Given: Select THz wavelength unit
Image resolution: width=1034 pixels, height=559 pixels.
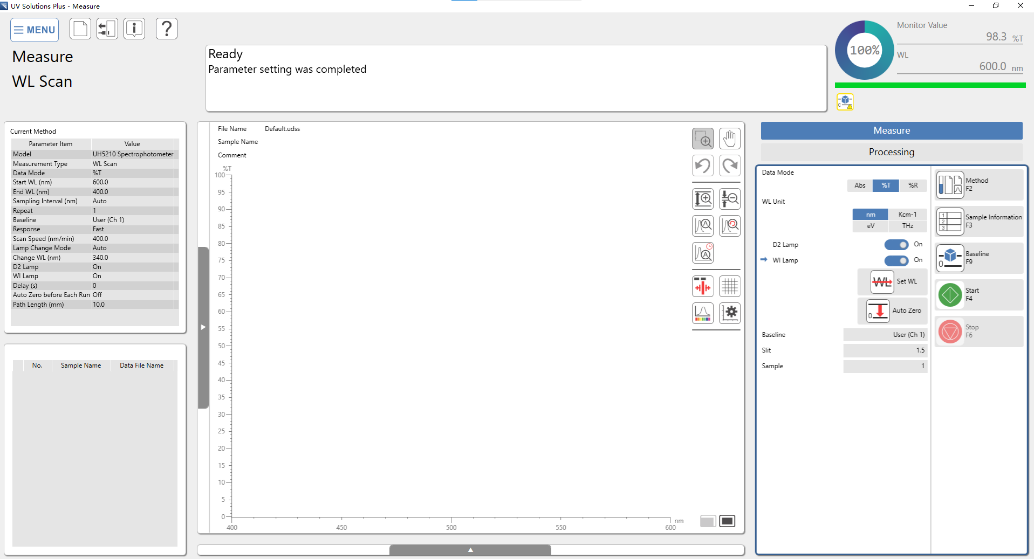Looking at the screenshot, I should pos(908,225).
